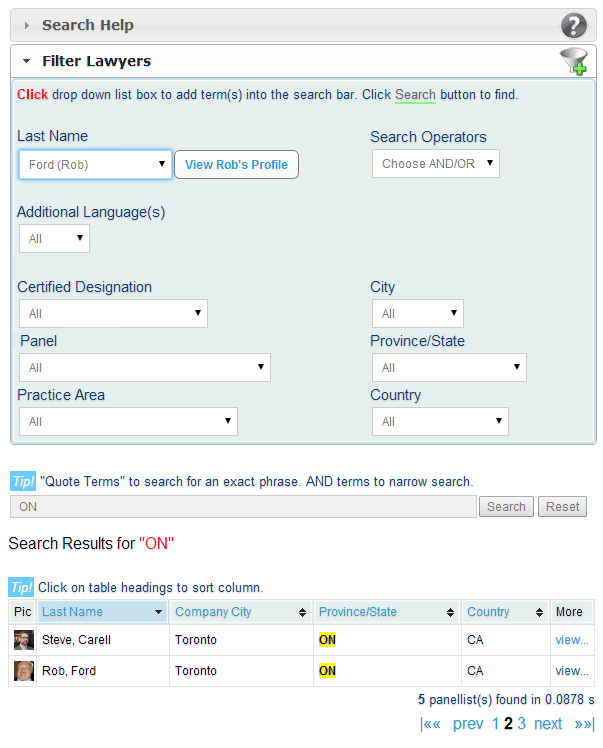This screenshot has width=603, height=748.
Task: Click the search terms input field
Action: [x=243, y=507]
